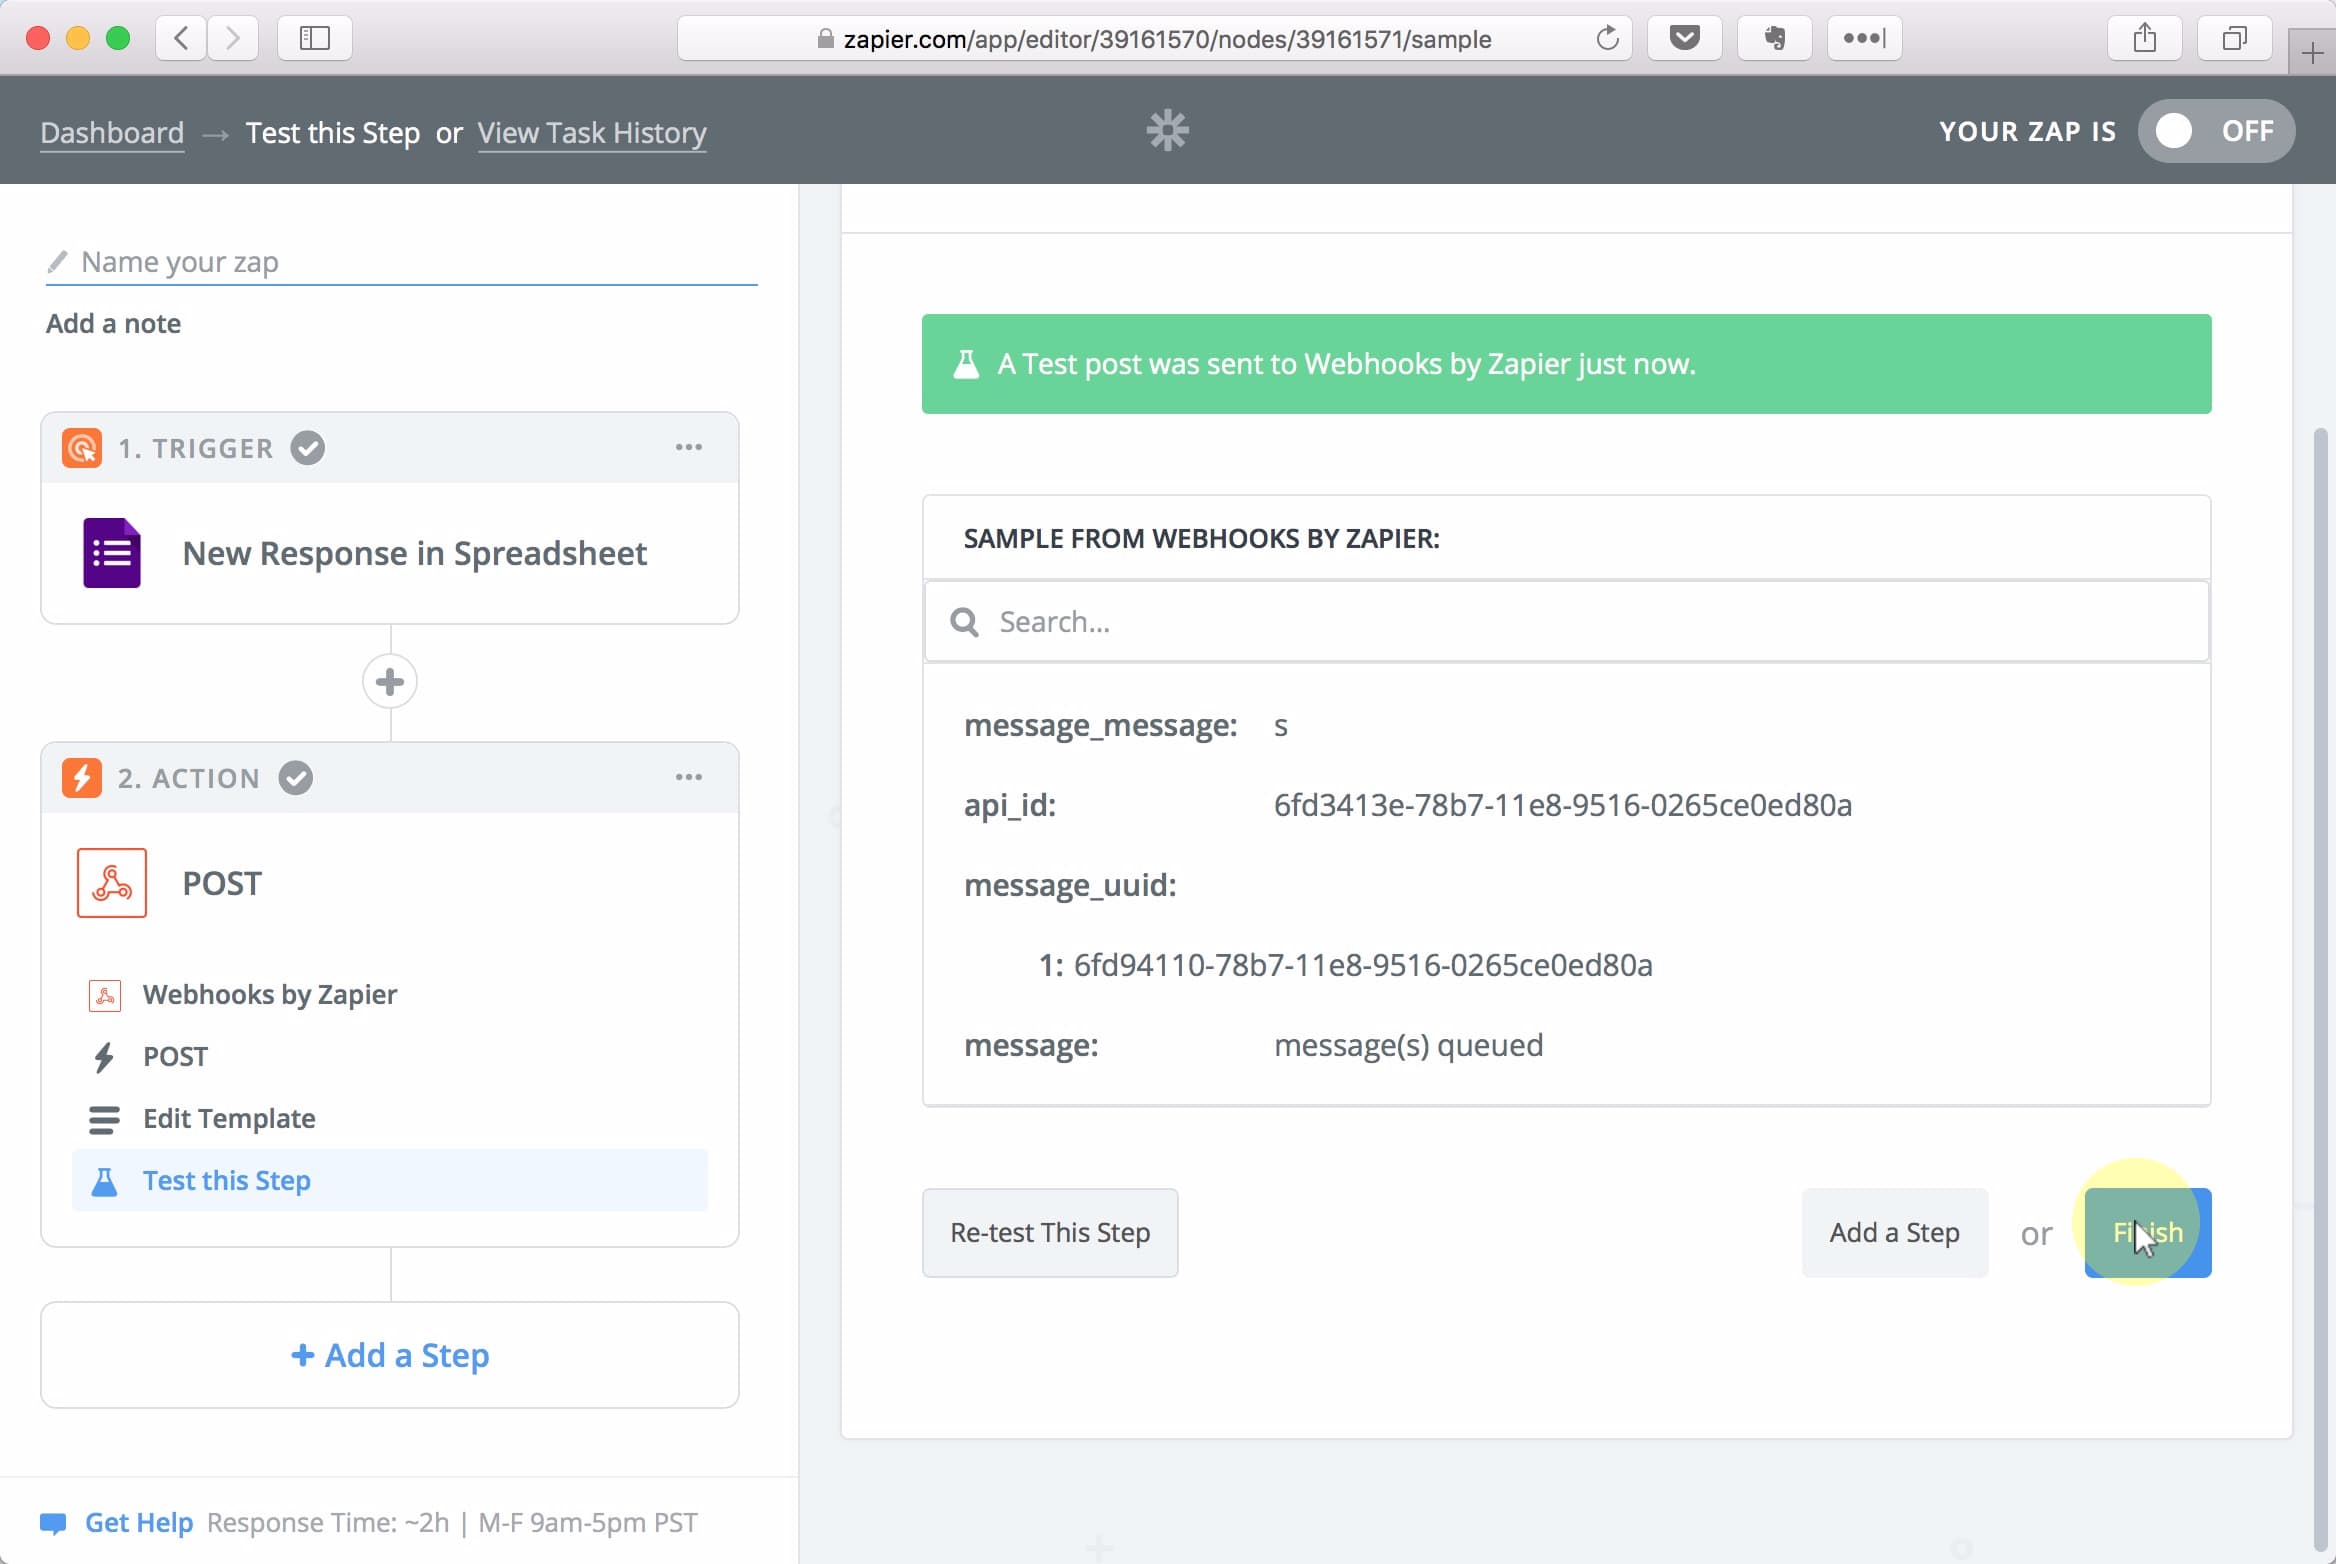Click the Get Help chat bubble icon
This screenshot has width=2336, height=1564.
(53, 1523)
